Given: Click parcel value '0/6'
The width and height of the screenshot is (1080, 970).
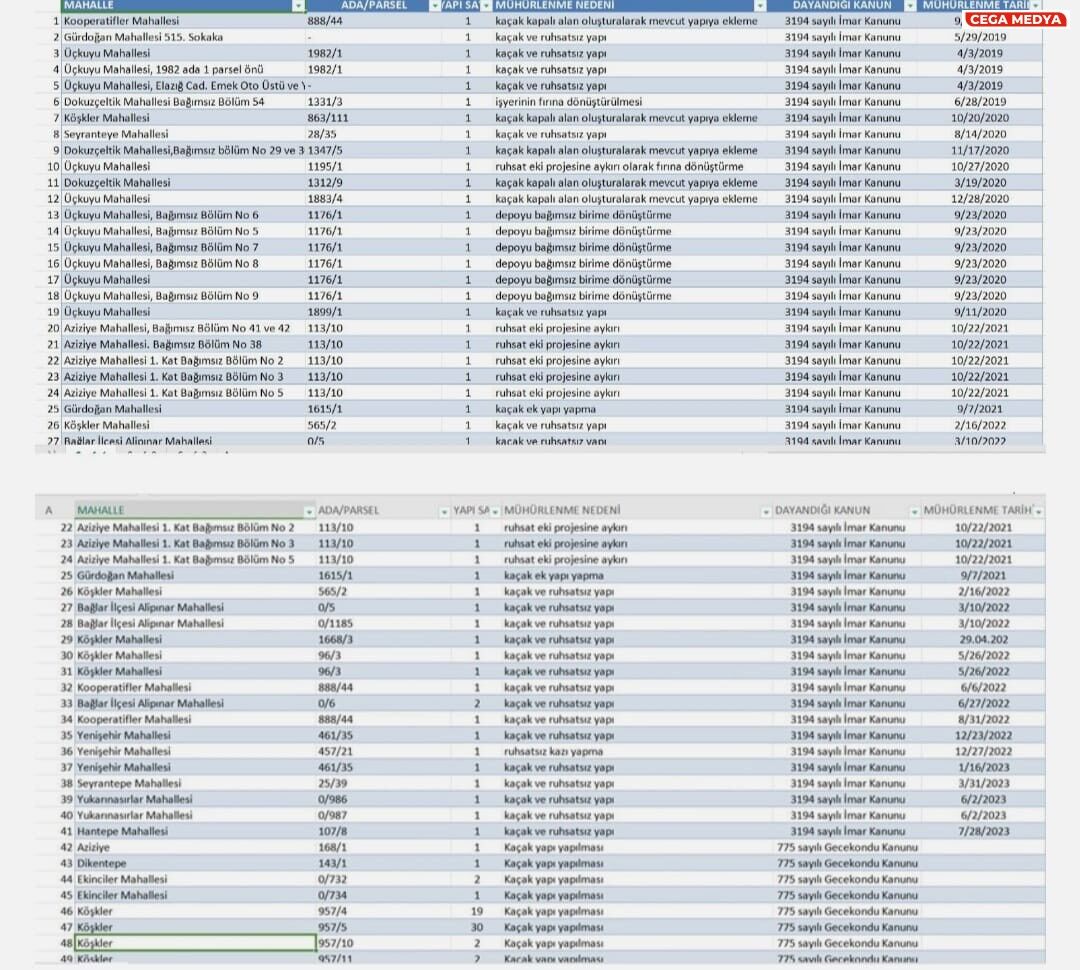Looking at the screenshot, I should [326, 703].
